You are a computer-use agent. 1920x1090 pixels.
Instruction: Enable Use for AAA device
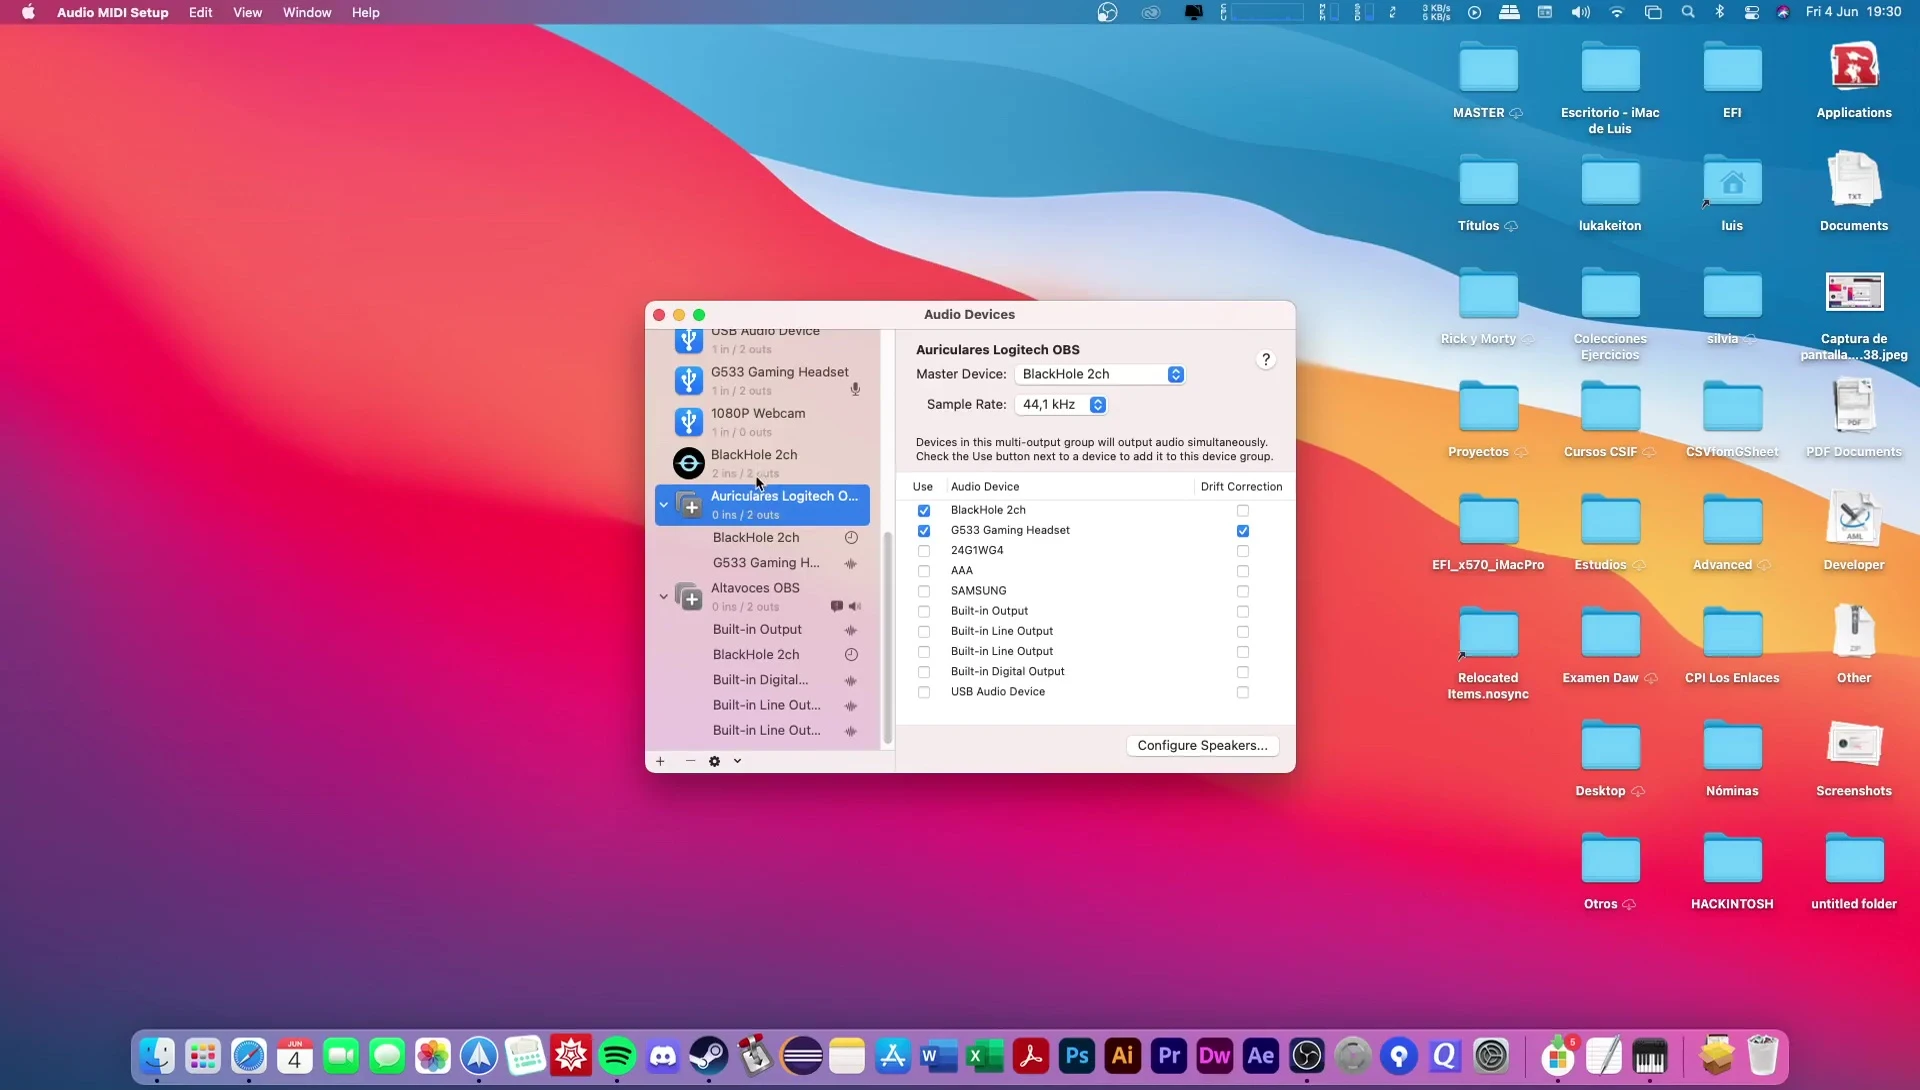pyautogui.click(x=924, y=571)
